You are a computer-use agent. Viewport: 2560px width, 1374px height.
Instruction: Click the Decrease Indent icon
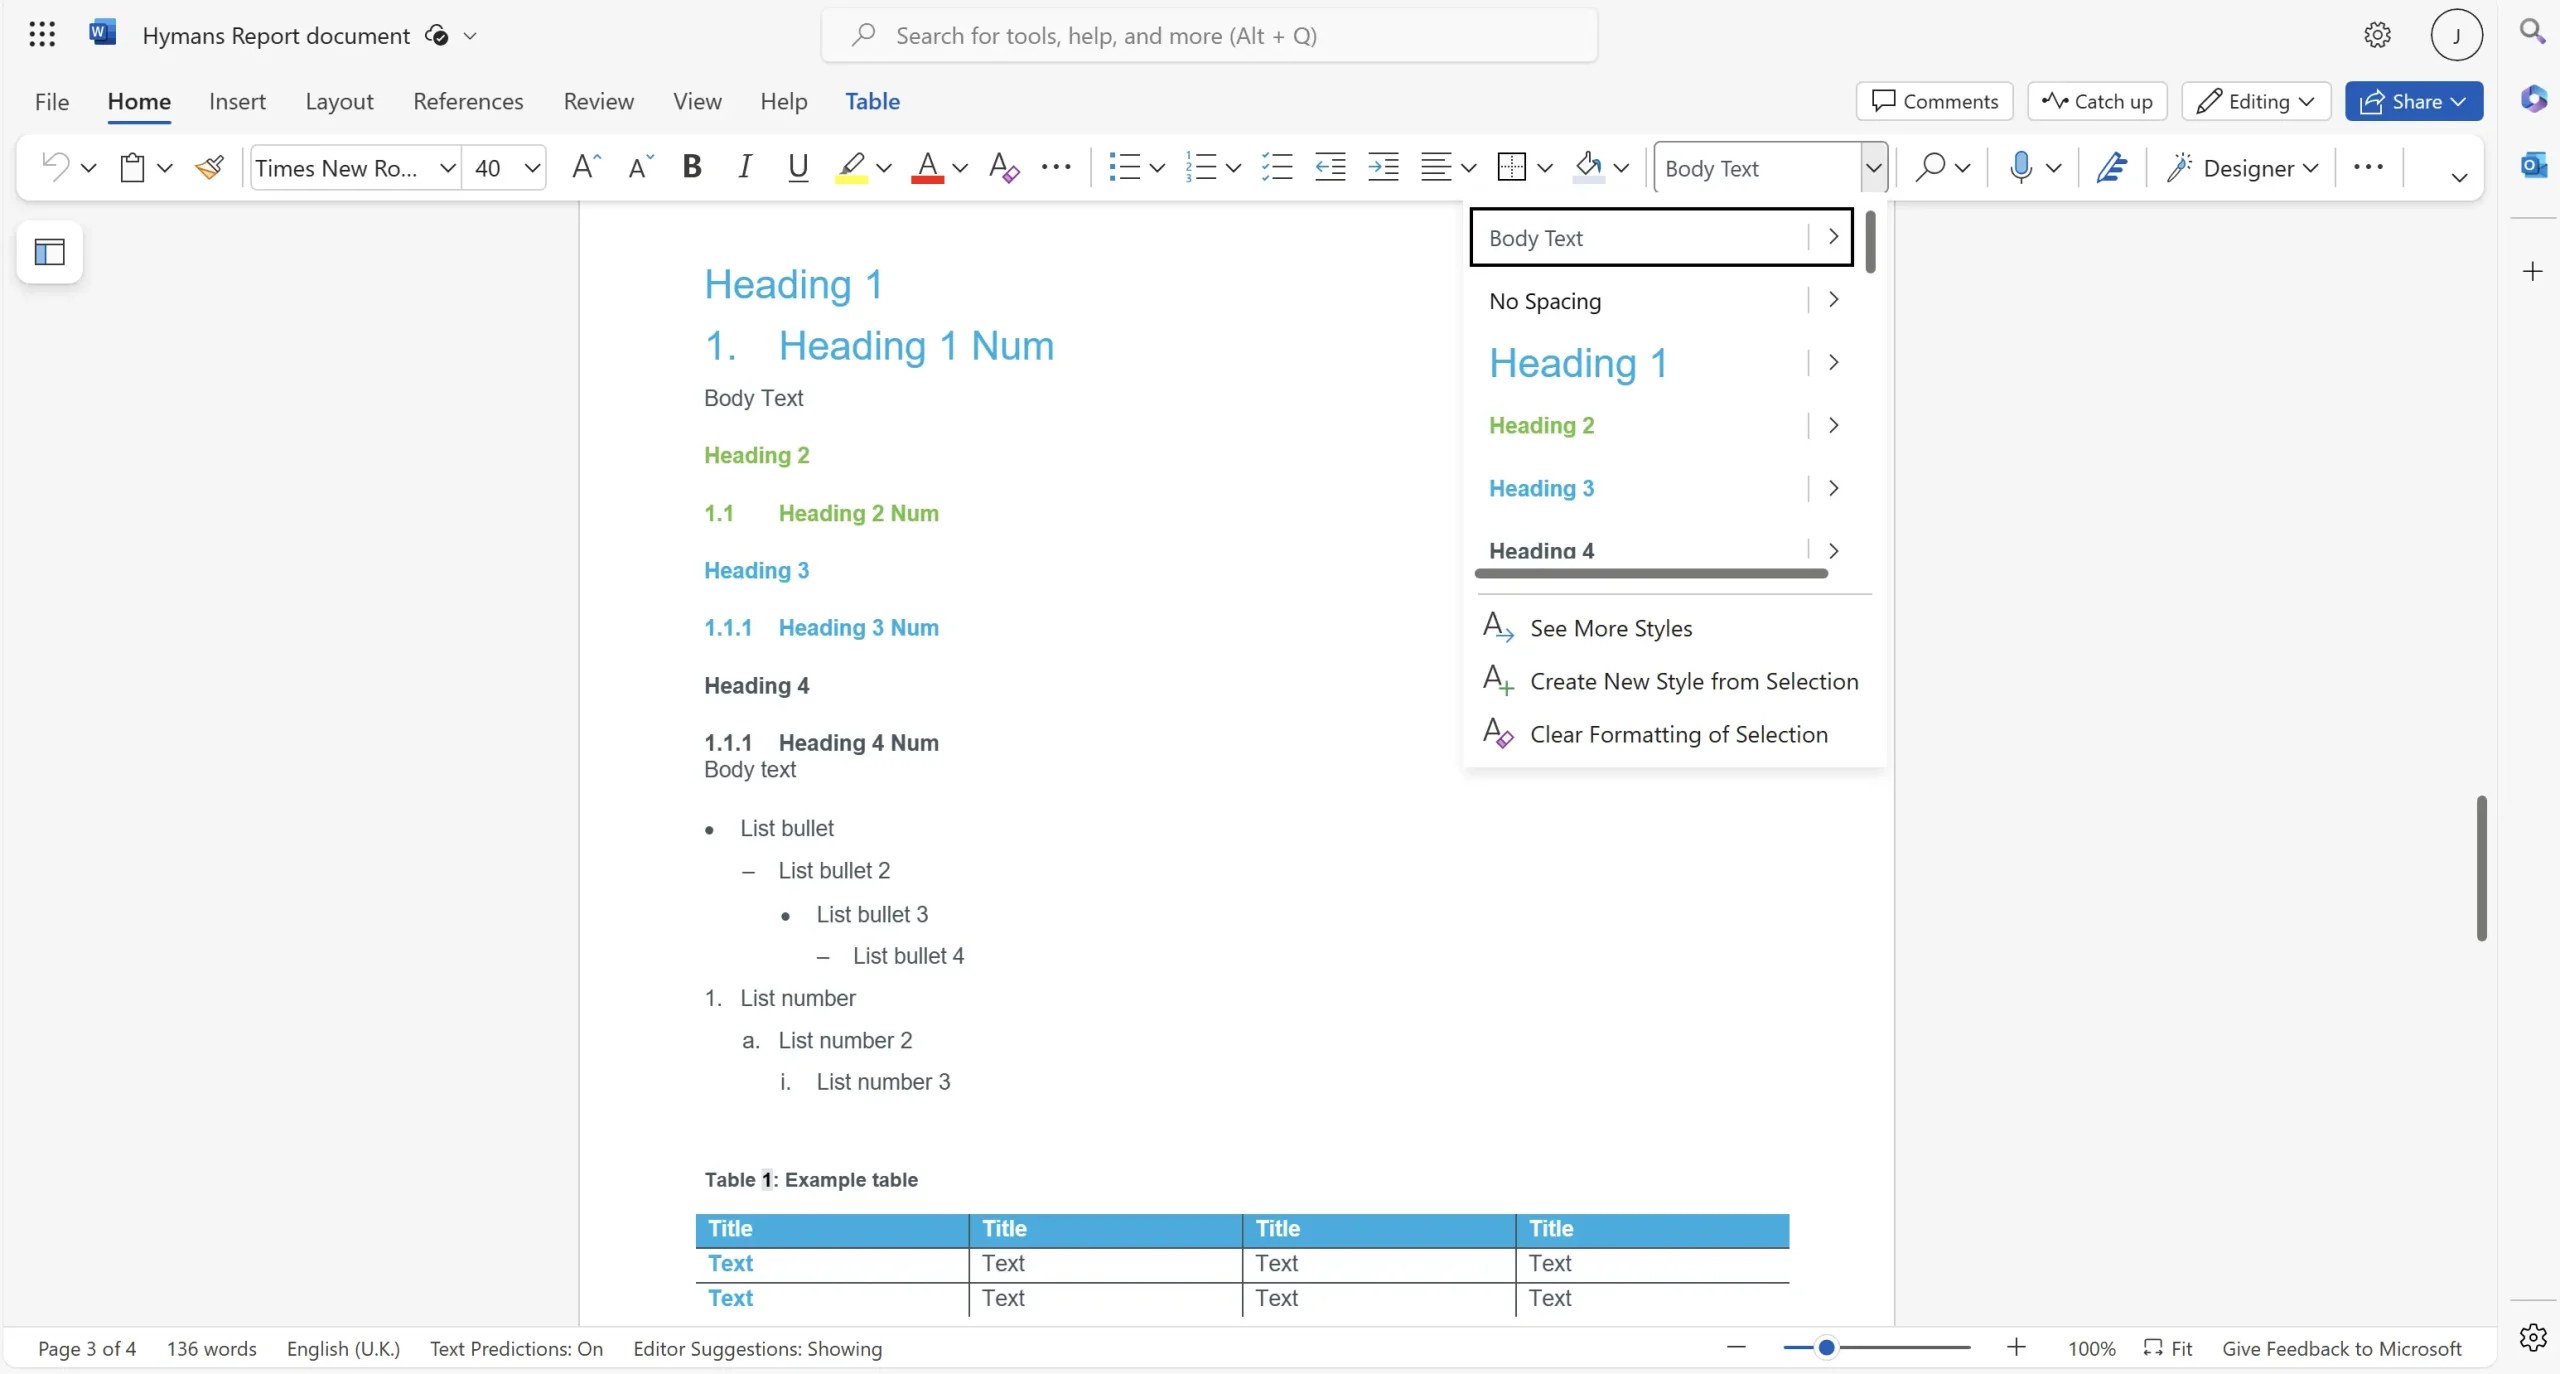[1330, 167]
